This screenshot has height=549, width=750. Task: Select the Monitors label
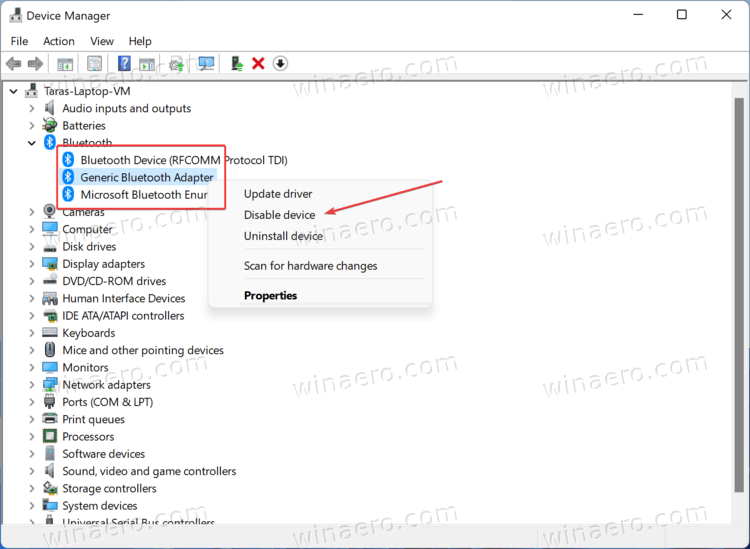click(x=85, y=367)
